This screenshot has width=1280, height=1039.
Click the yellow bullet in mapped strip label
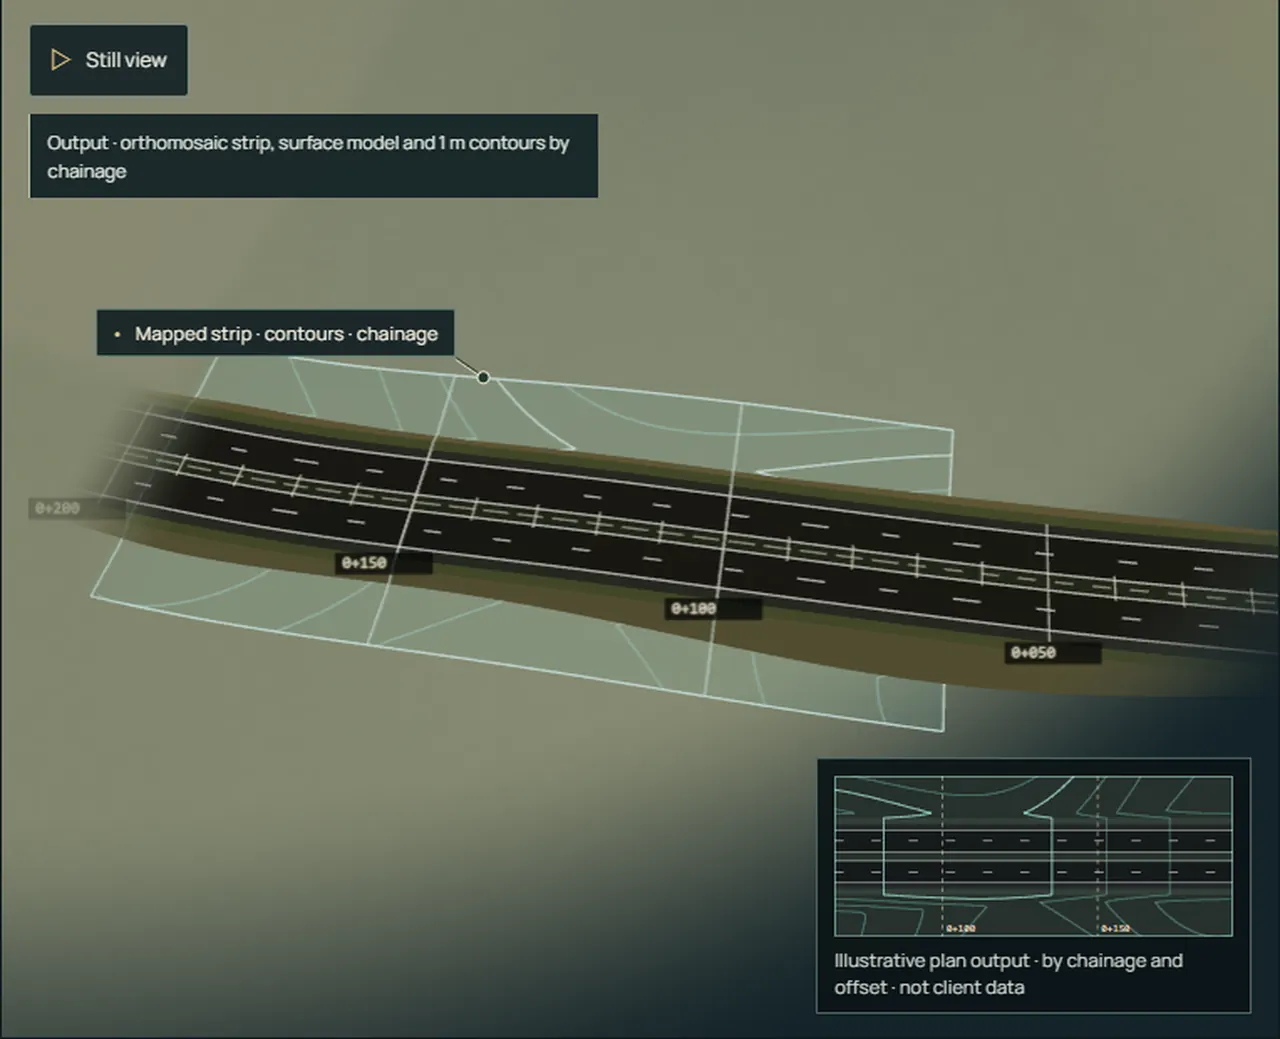pyautogui.click(x=117, y=334)
